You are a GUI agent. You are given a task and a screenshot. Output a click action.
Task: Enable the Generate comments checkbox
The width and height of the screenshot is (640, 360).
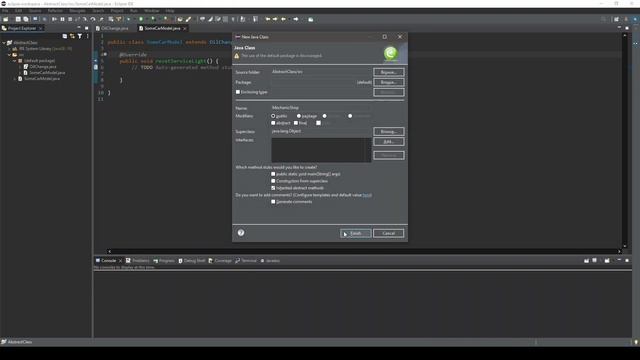273,202
